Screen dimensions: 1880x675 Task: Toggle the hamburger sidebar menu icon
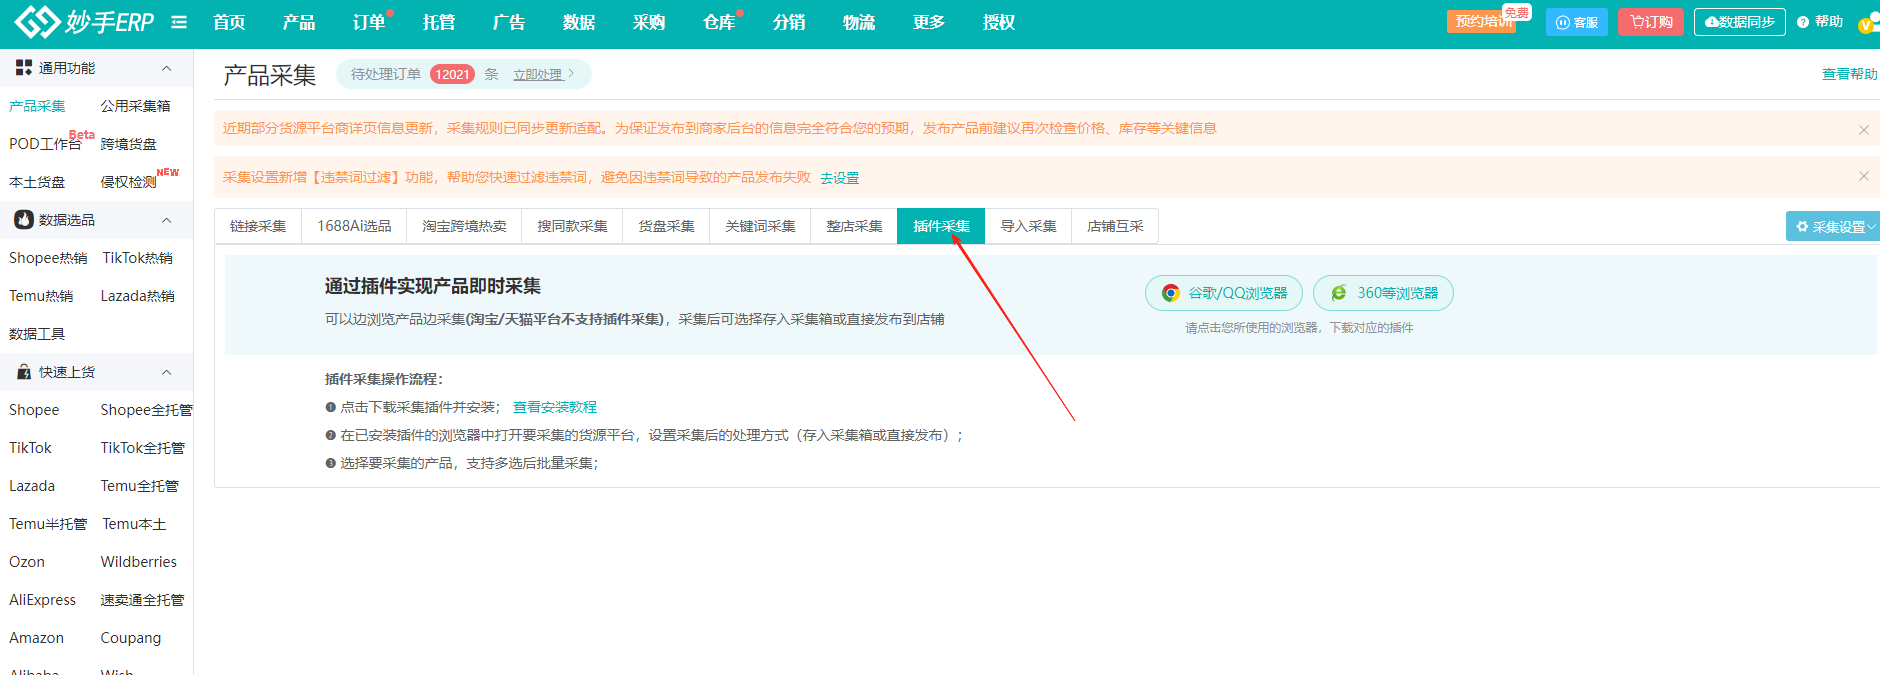[x=179, y=22]
